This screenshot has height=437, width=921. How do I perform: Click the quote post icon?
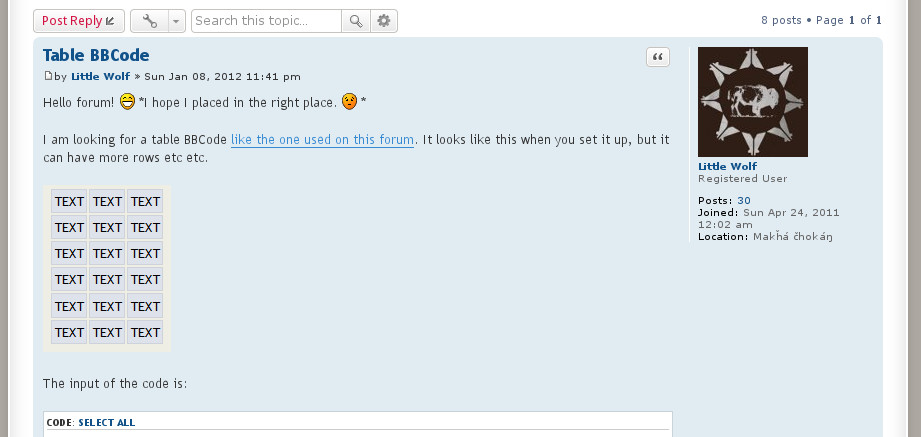click(x=658, y=57)
